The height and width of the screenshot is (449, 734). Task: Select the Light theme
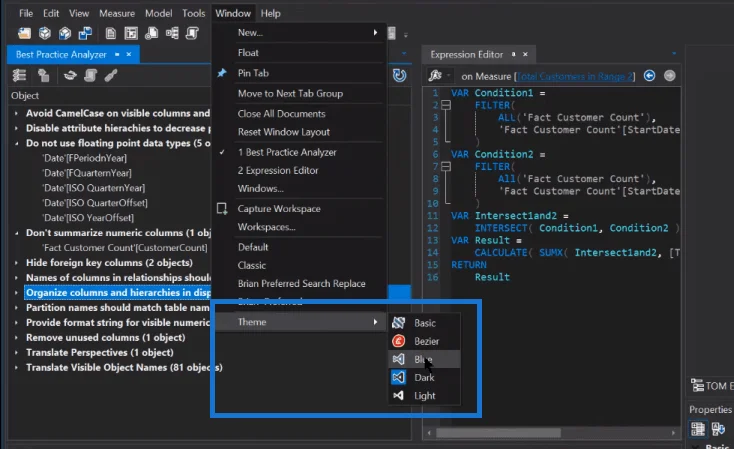(424, 396)
